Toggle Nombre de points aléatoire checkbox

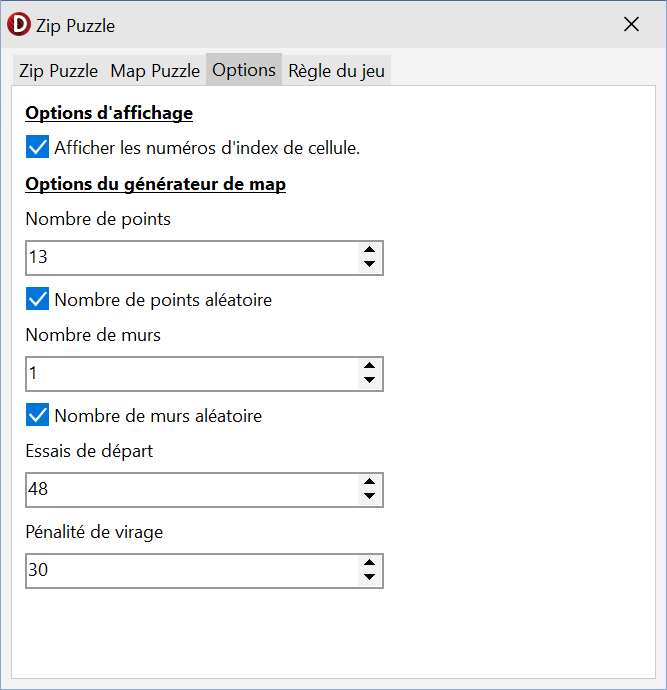coord(38,299)
